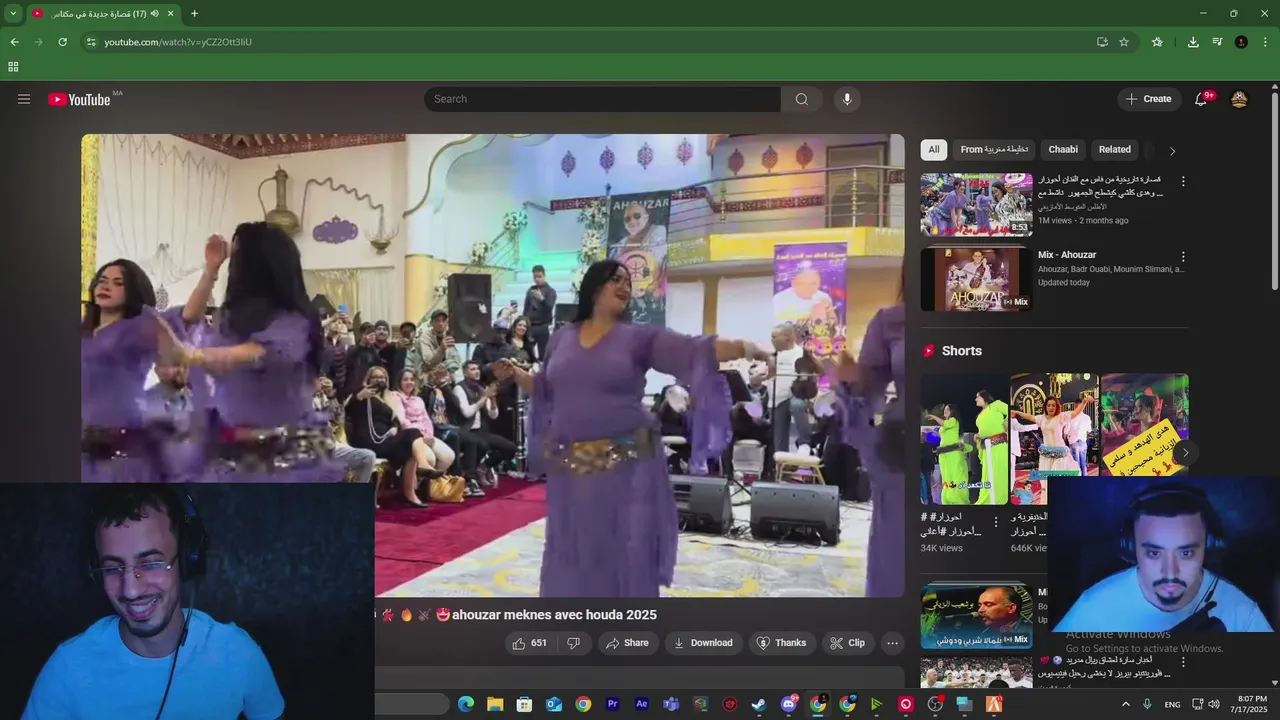The width and height of the screenshot is (1280, 720).
Task: Mute the tab via its speaker icon
Action: point(155,14)
